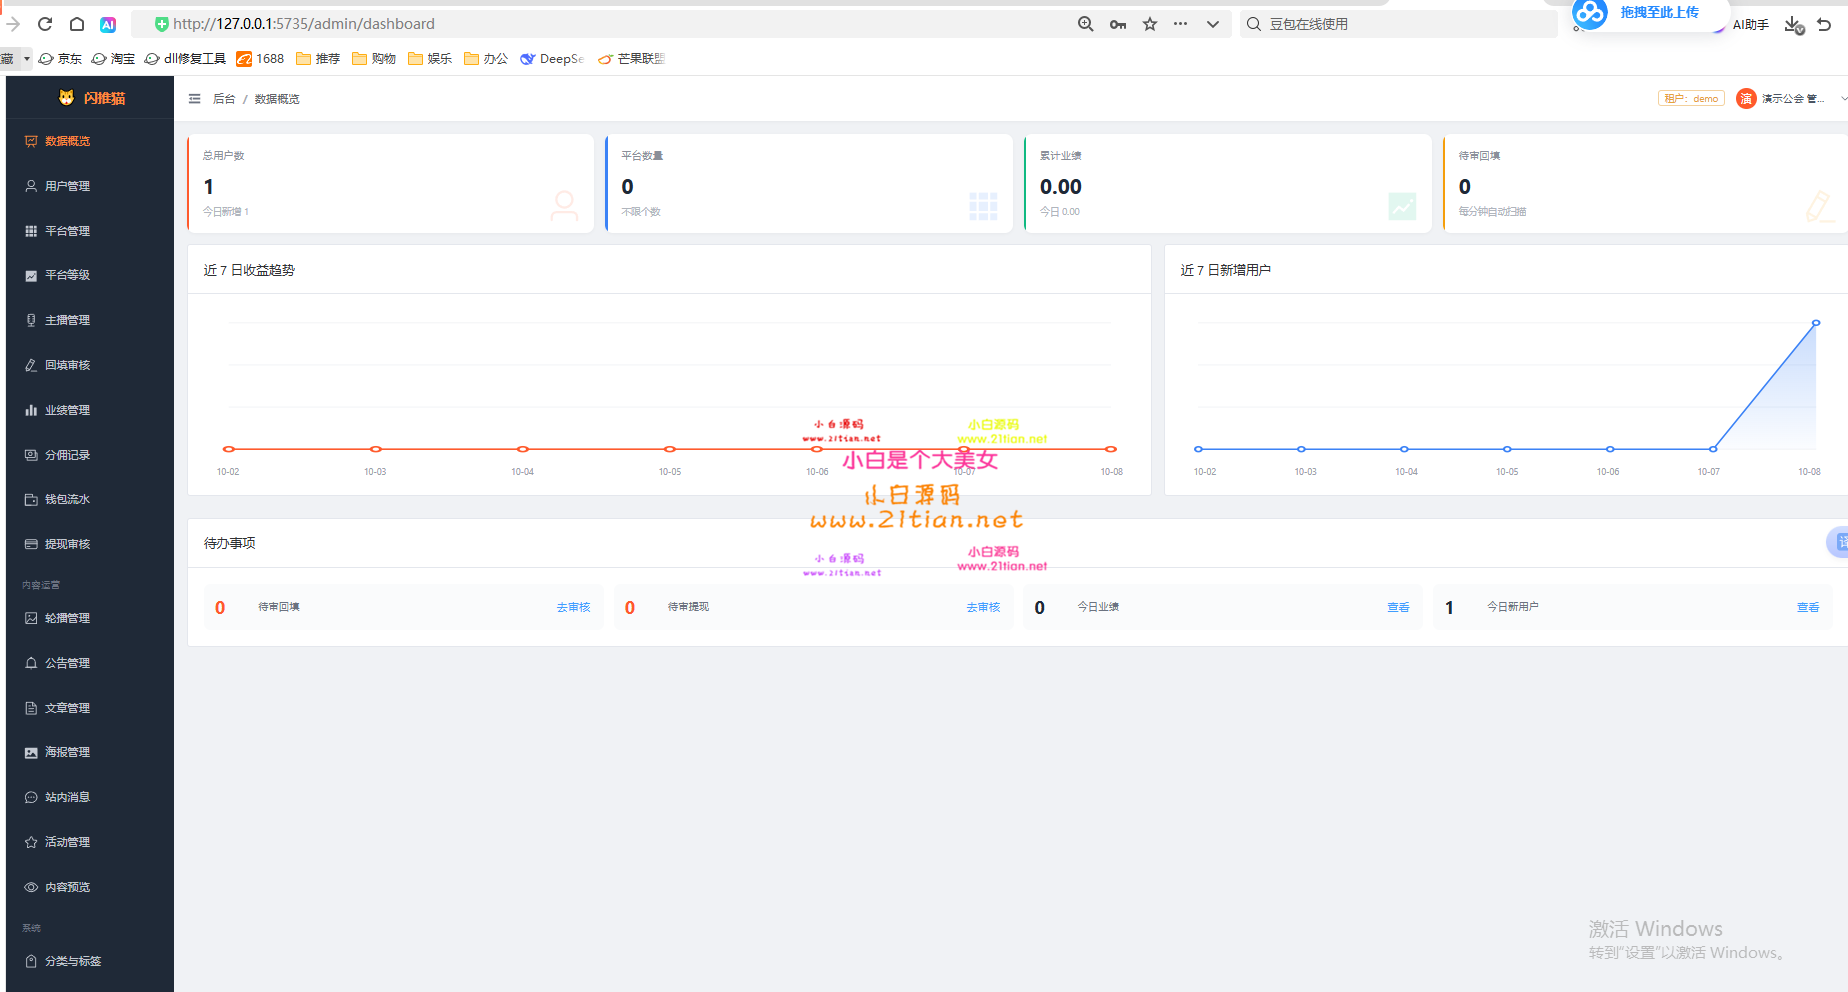The width and height of the screenshot is (1848, 992).
Task: Click the zoom magnifier icon in the address bar
Action: [x=1085, y=24]
